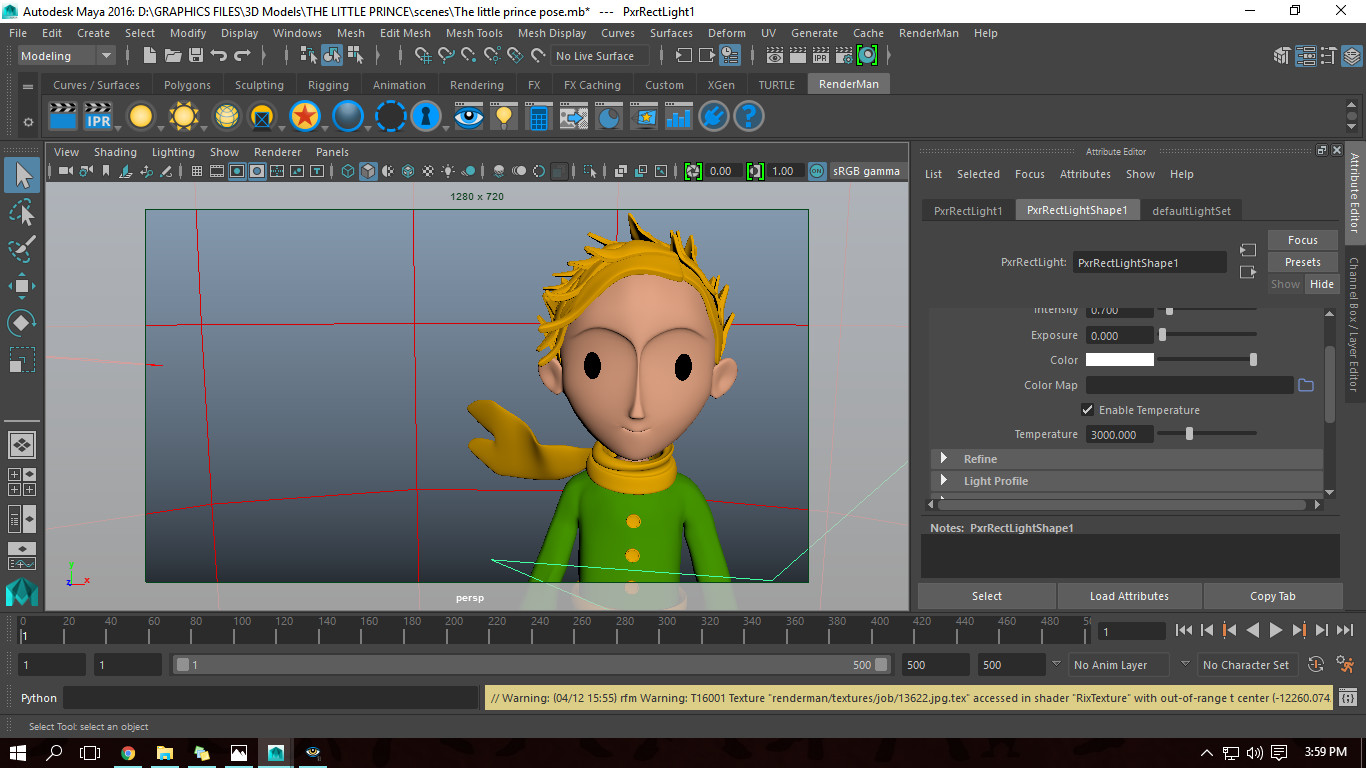Undo with the curved arrow icon
The image size is (1366, 768).
[219, 56]
